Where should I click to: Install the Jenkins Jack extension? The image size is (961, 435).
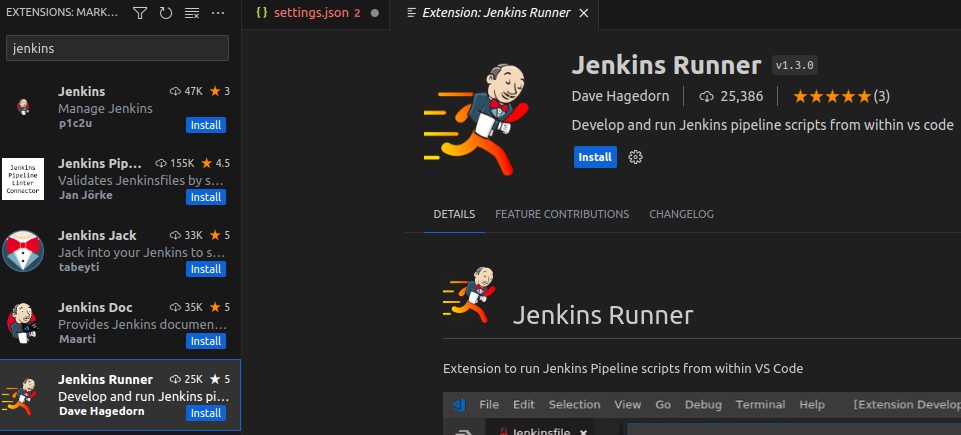tap(206, 269)
